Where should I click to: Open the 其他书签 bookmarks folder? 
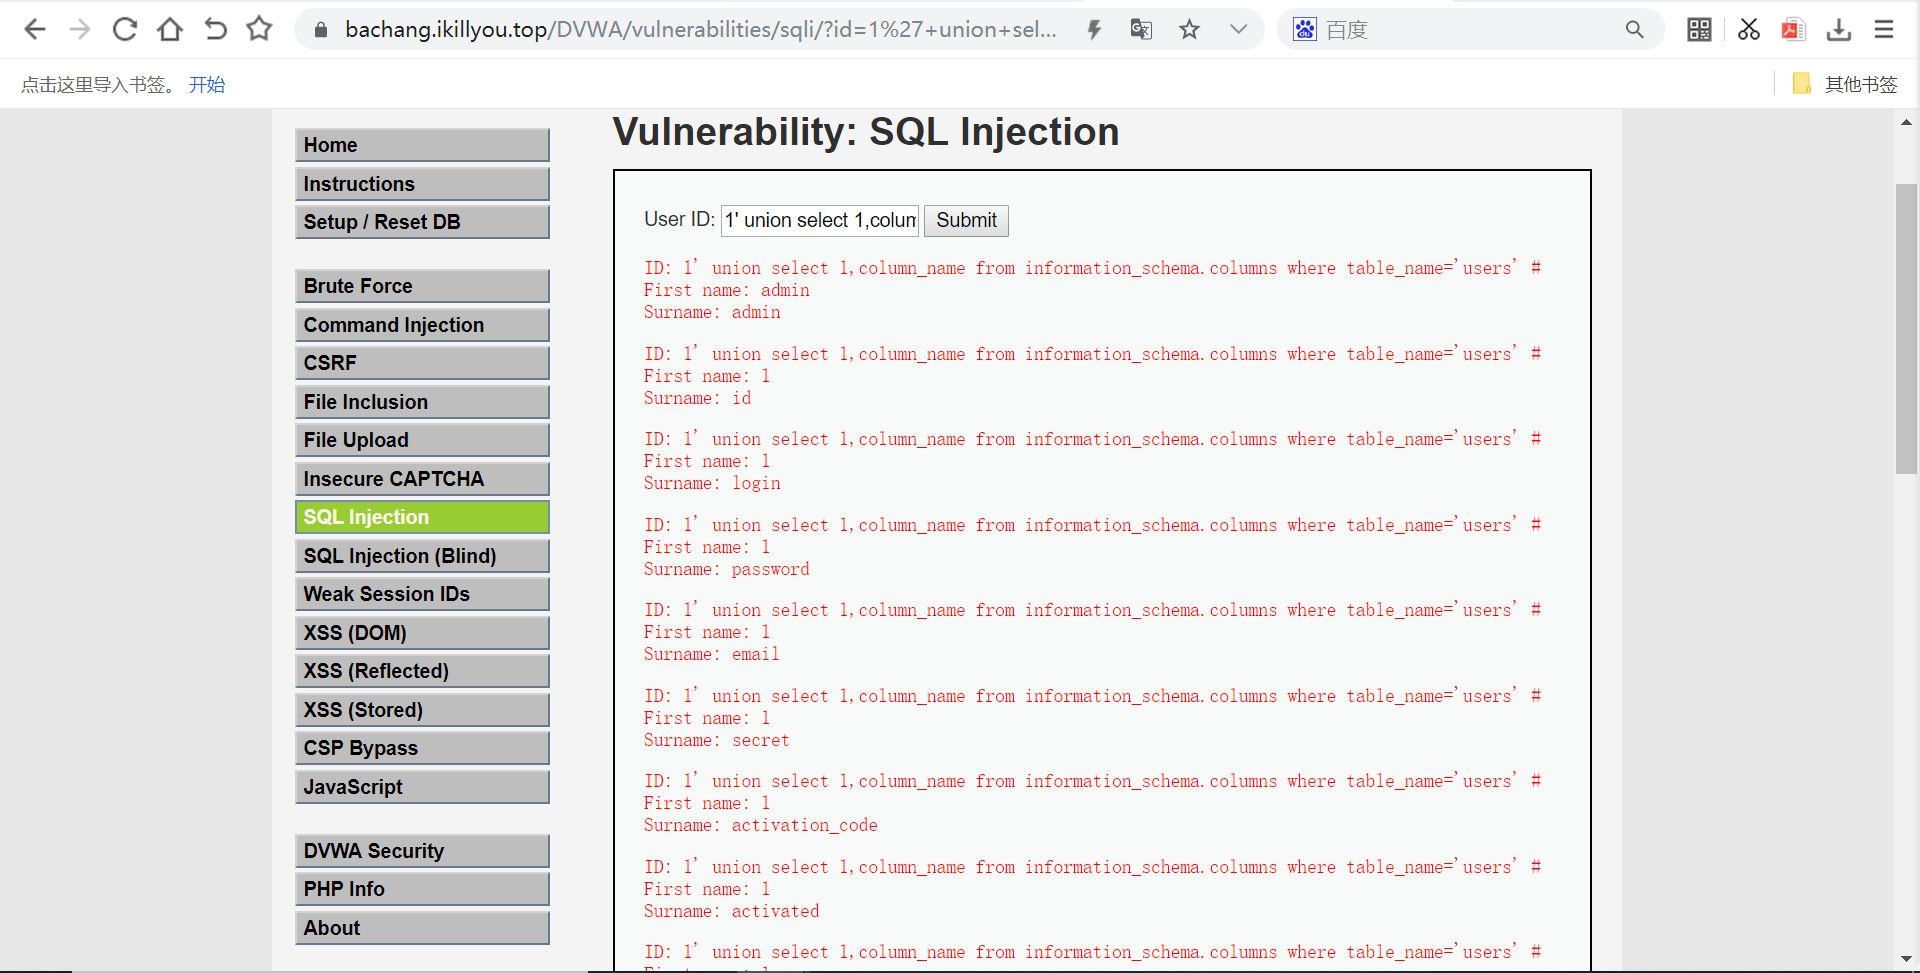1845,84
